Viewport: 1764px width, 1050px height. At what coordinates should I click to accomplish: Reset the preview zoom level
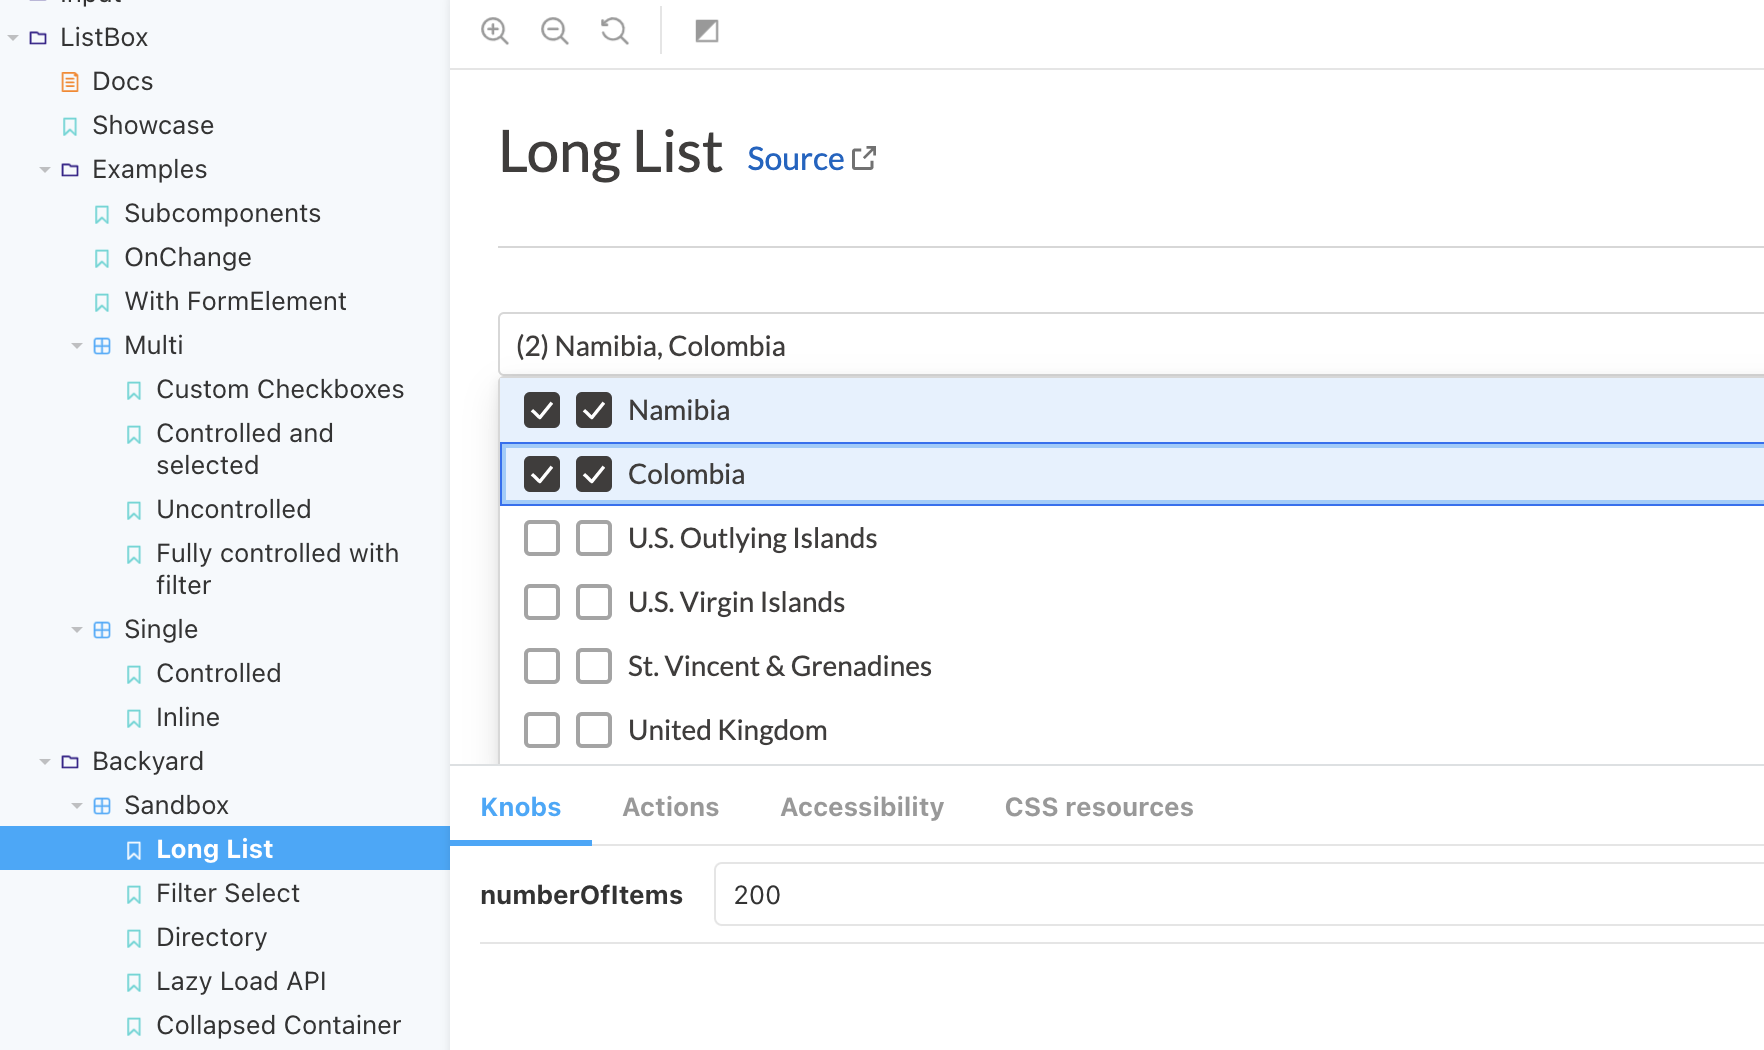[614, 31]
